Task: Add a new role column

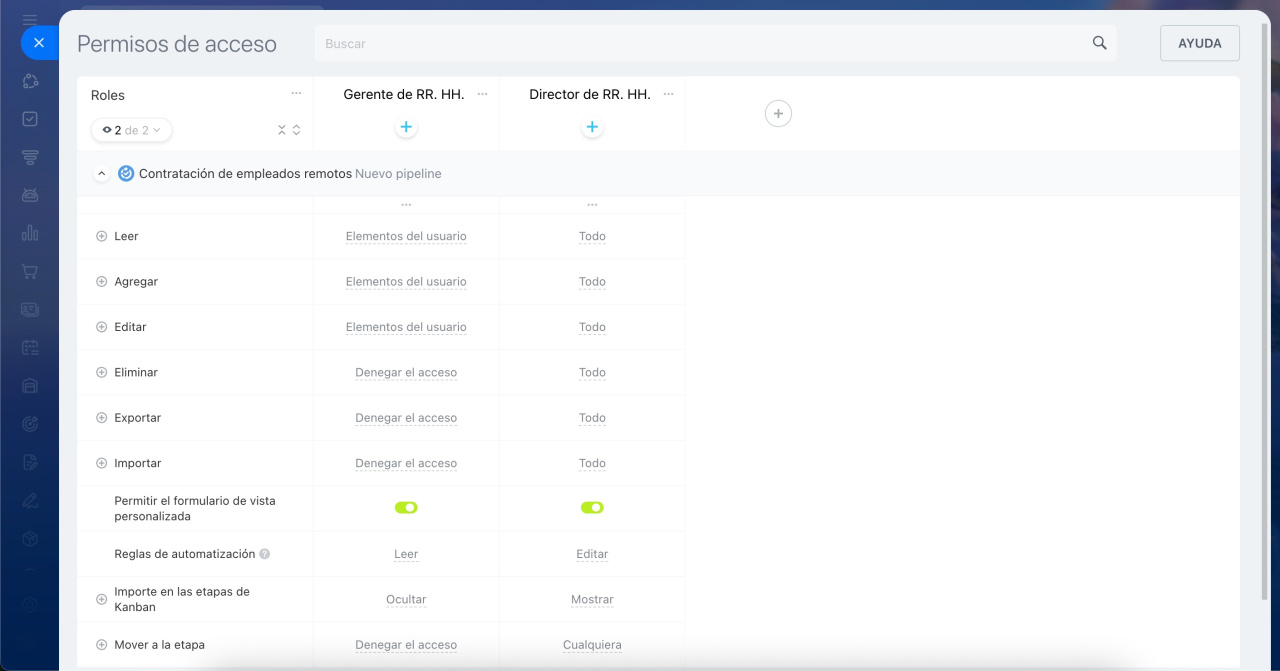Action: coord(778,114)
